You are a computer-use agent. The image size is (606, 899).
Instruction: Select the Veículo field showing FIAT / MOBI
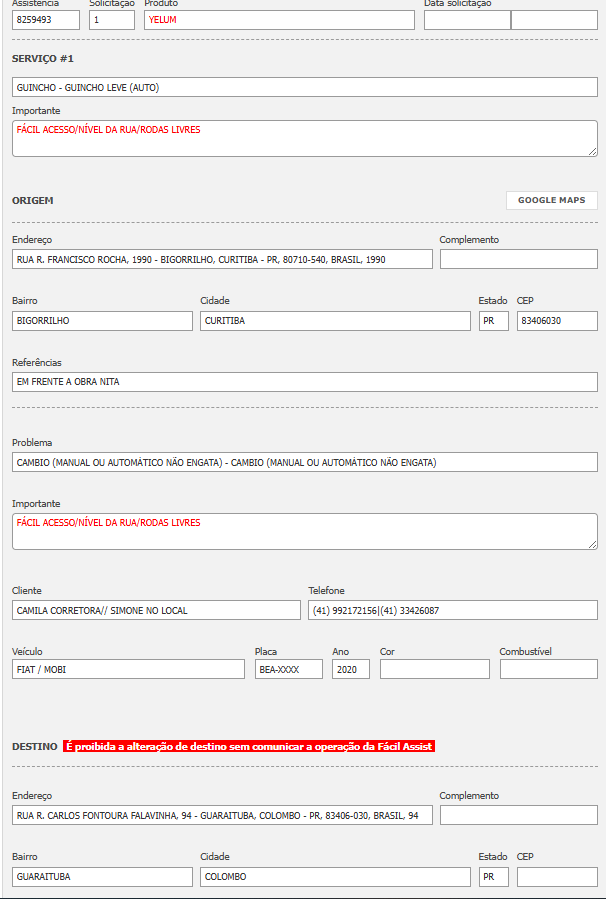[x=128, y=670]
